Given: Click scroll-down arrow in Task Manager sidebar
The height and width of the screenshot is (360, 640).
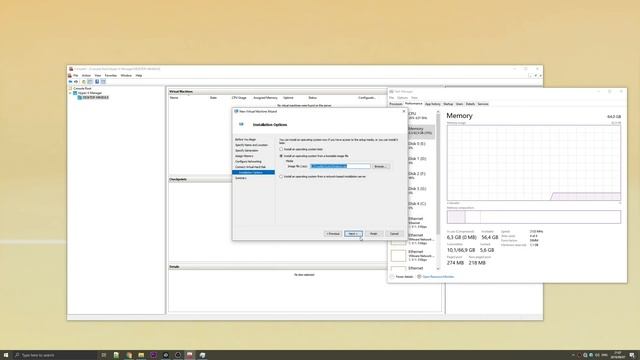Looking at the screenshot, I should tap(438, 269).
